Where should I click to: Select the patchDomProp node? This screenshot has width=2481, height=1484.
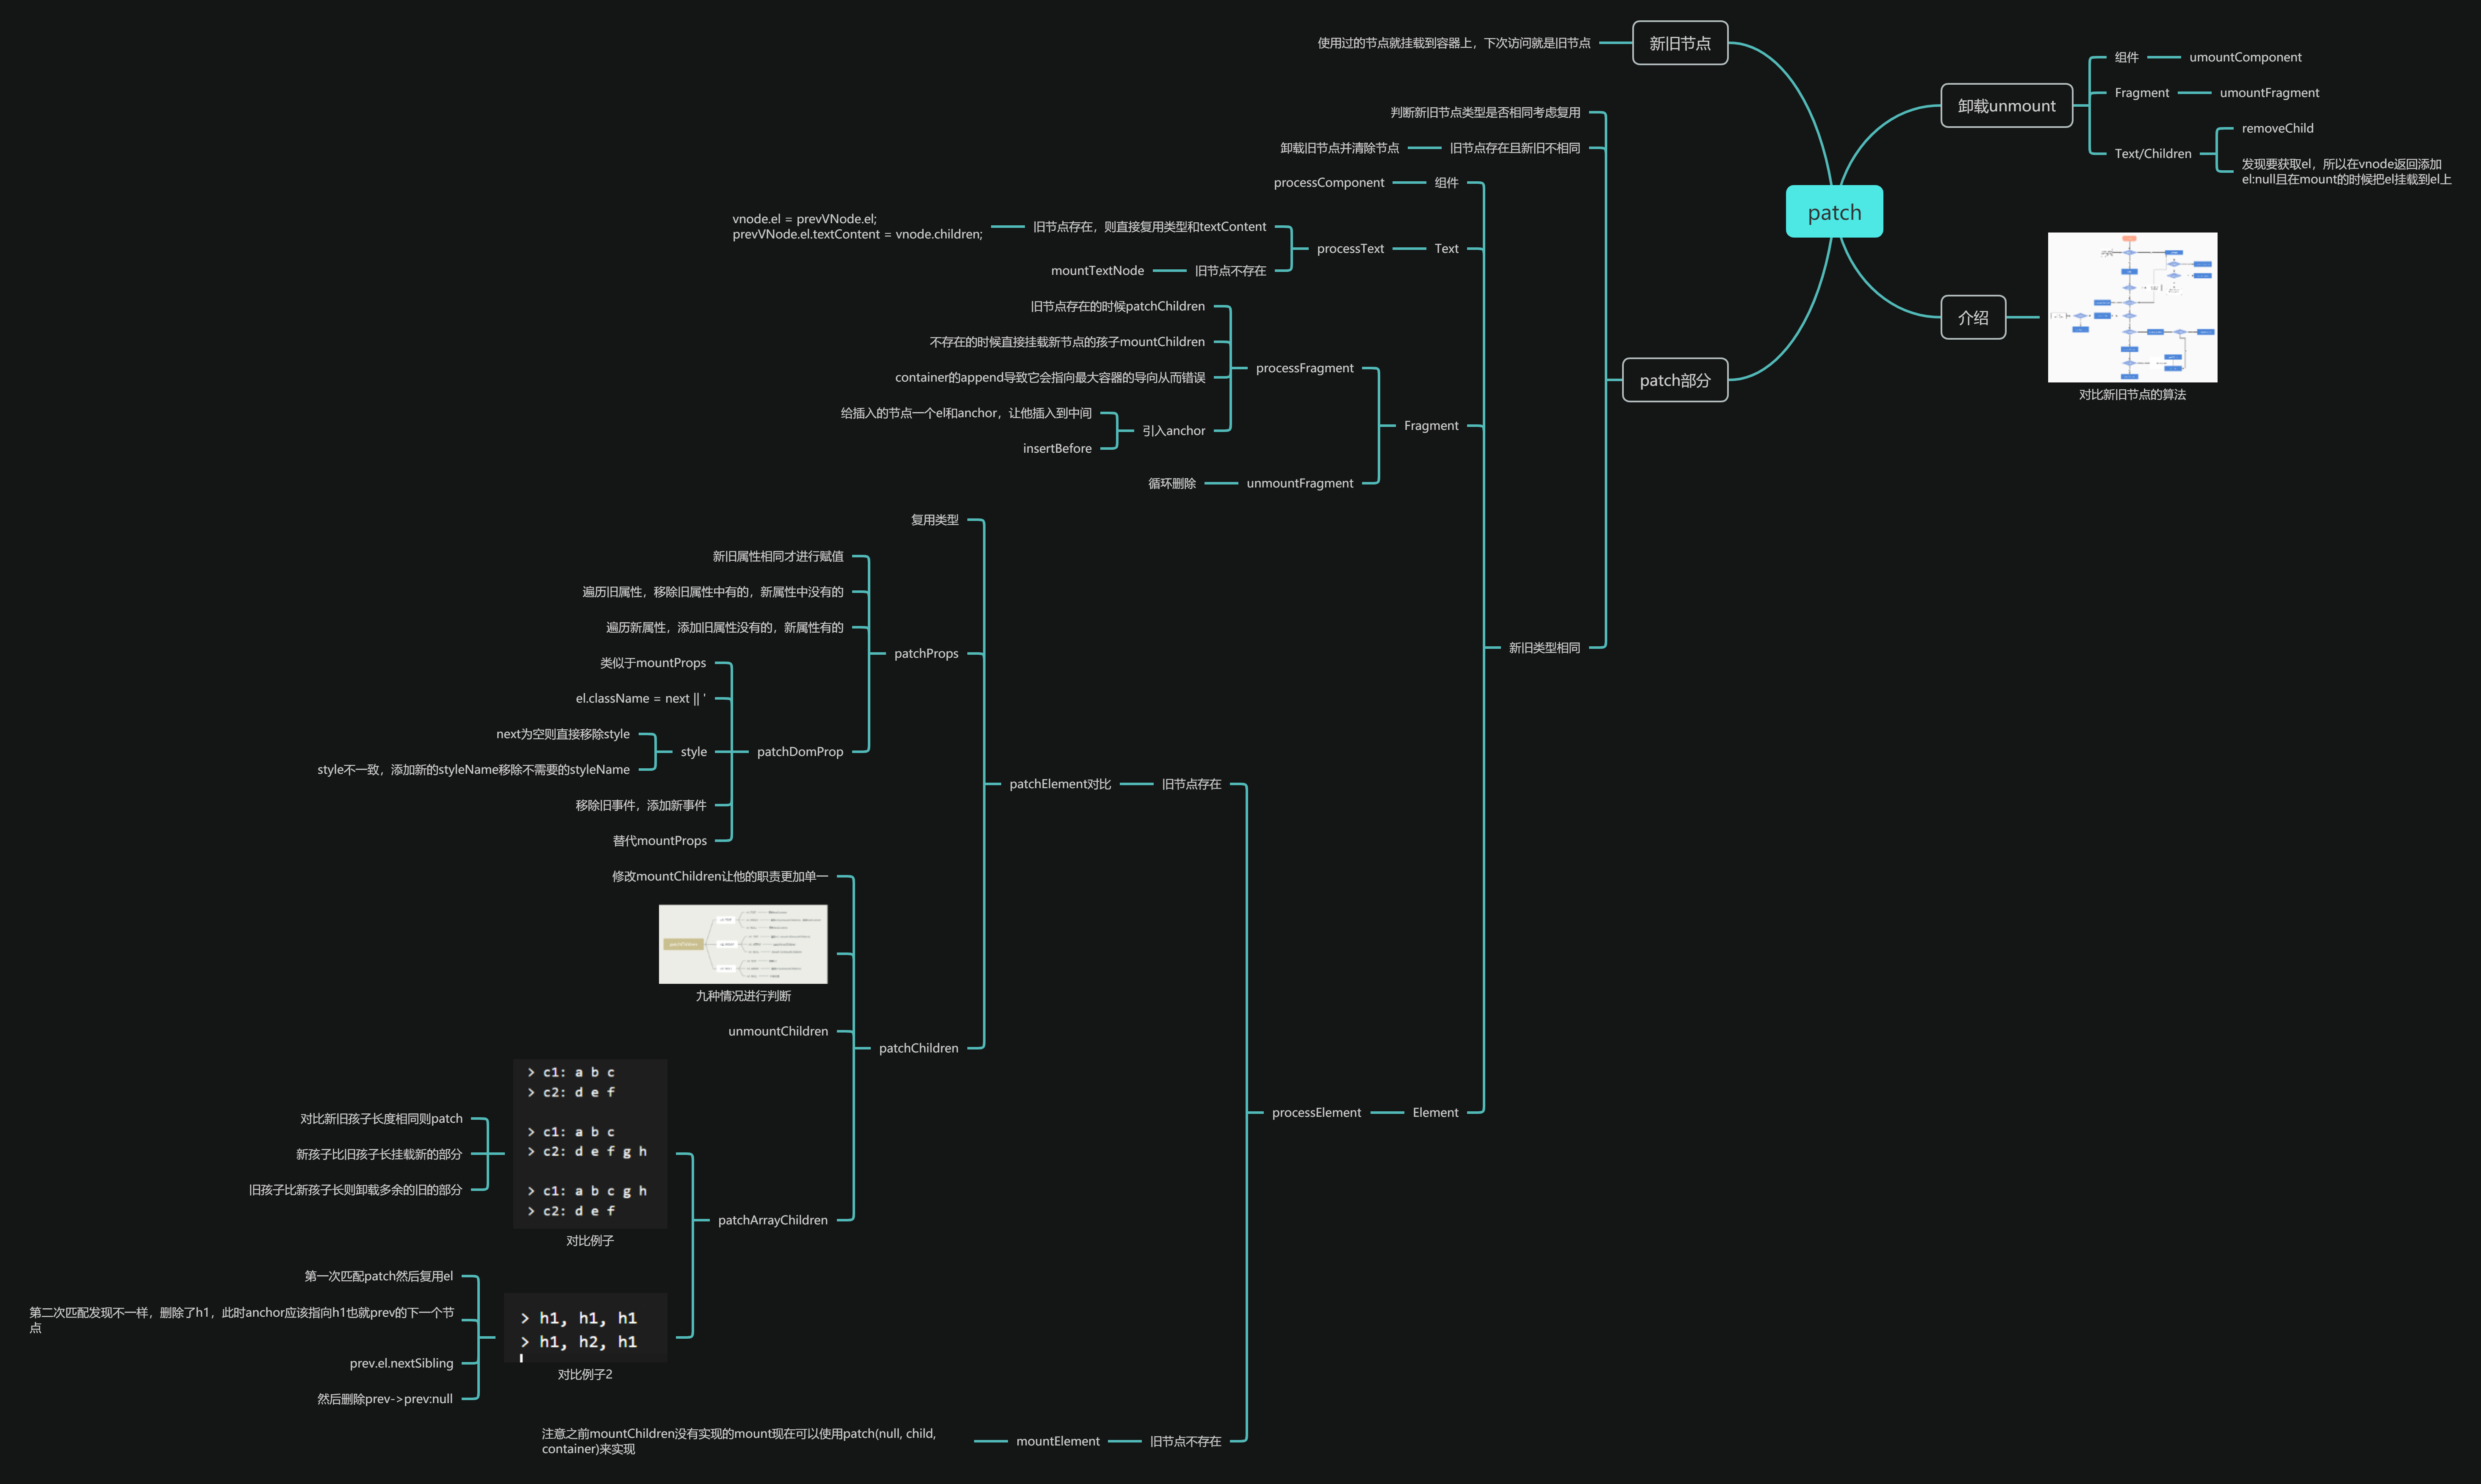800,752
